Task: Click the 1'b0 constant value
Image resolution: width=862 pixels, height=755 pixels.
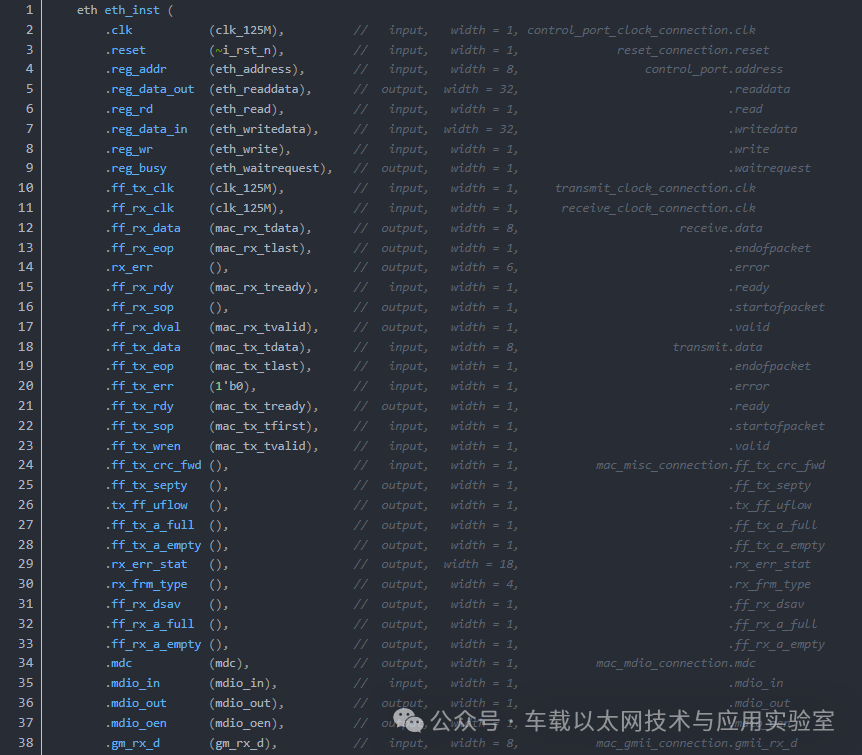Action: [x=229, y=387]
